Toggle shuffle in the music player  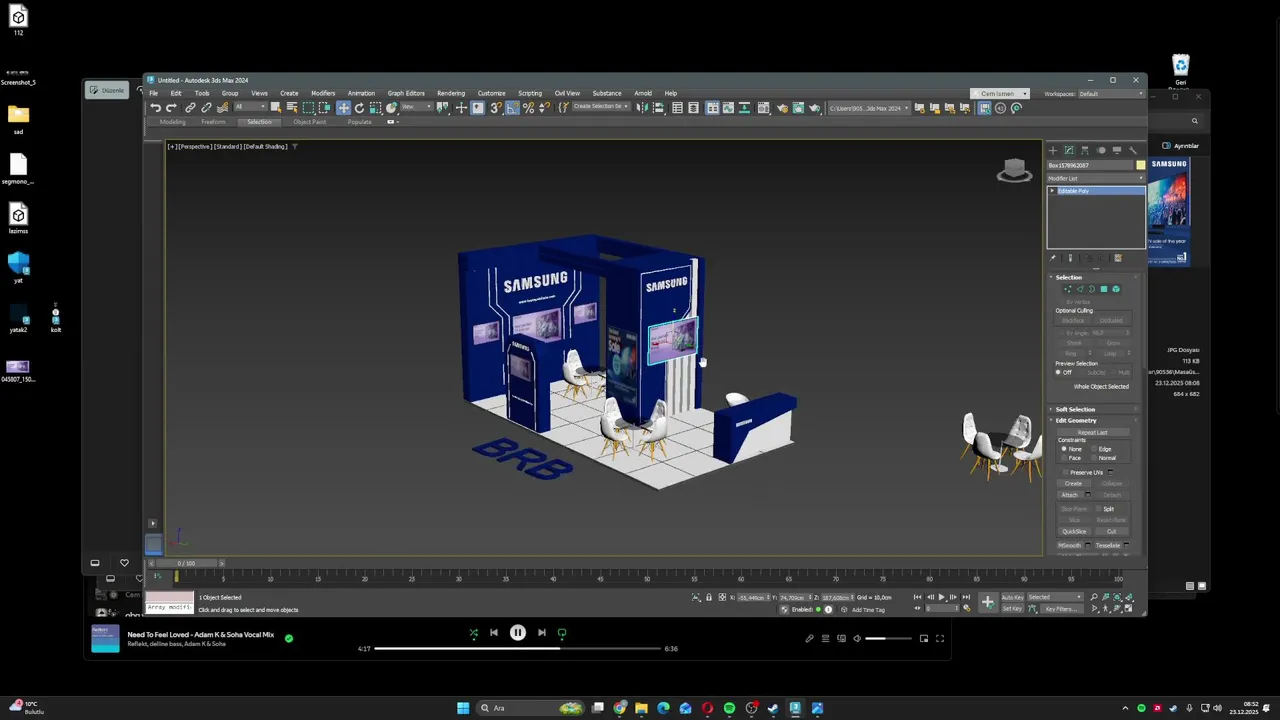pos(474,633)
